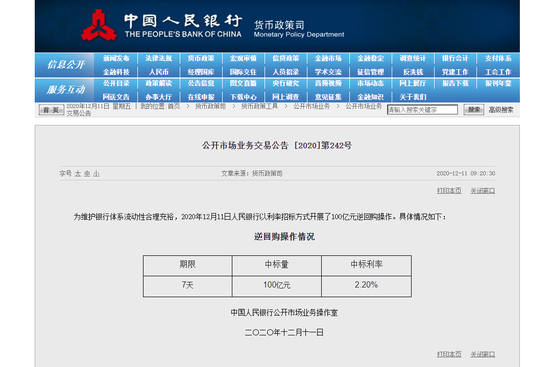Open 高级搜索 advanced search
The height and width of the screenshot is (367, 550).
pyautogui.click(x=501, y=110)
